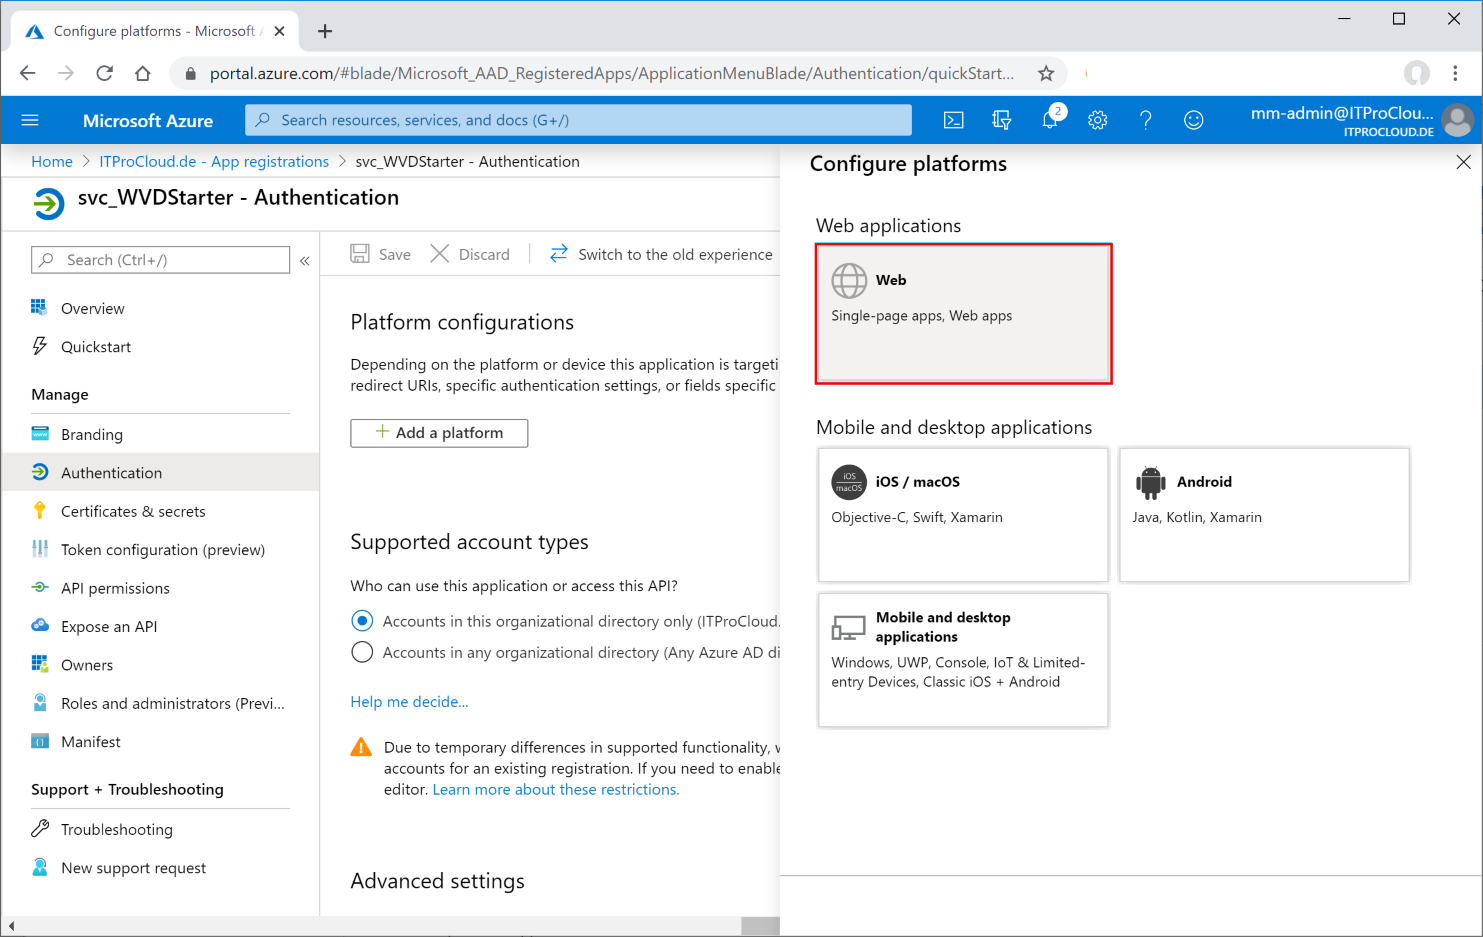
Task: Bookmark this page with the star icon
Action: 1046,73
